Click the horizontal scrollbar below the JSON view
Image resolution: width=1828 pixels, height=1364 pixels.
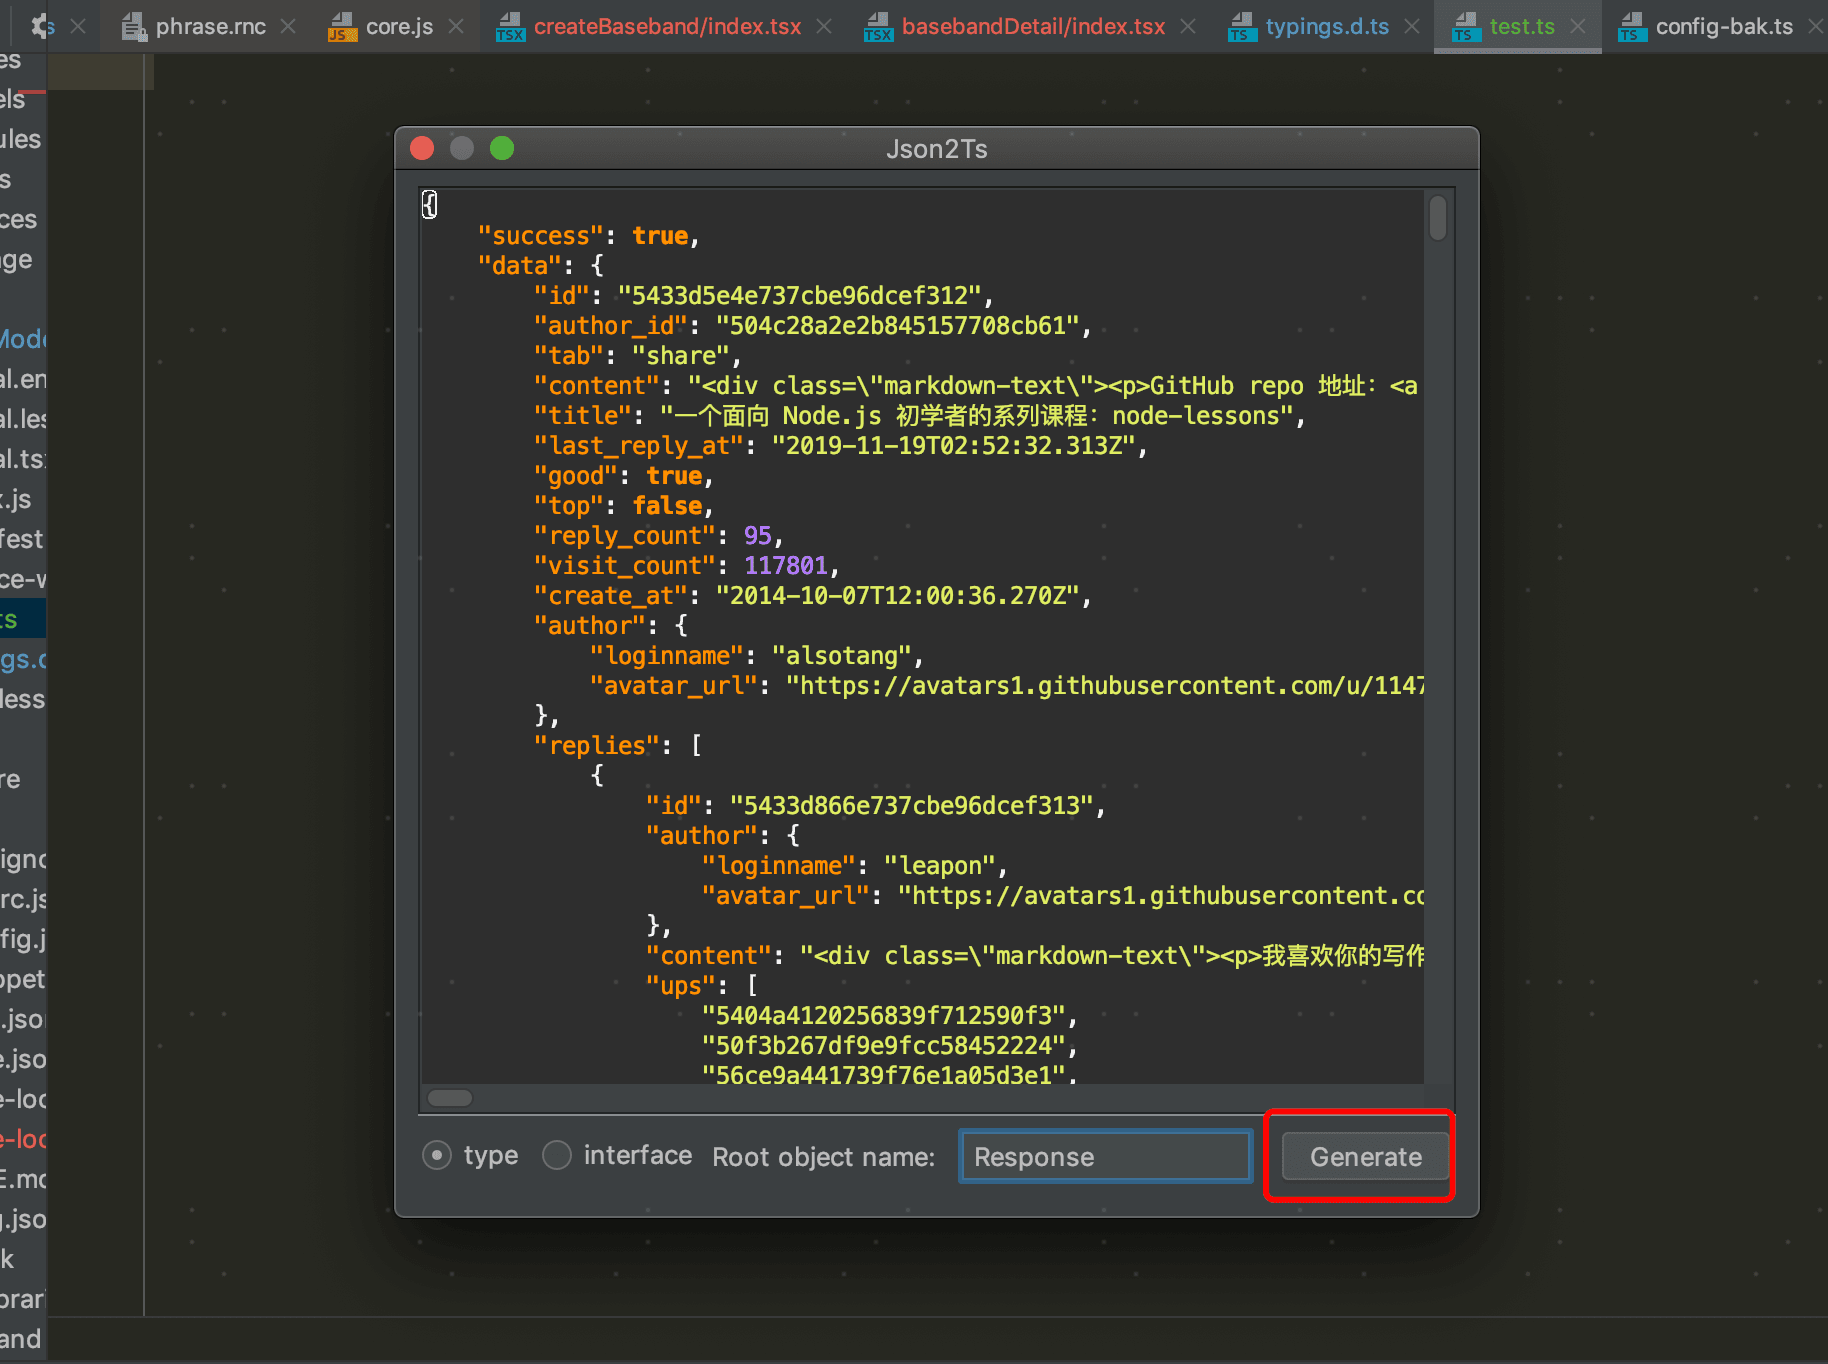click(449, 1097)
